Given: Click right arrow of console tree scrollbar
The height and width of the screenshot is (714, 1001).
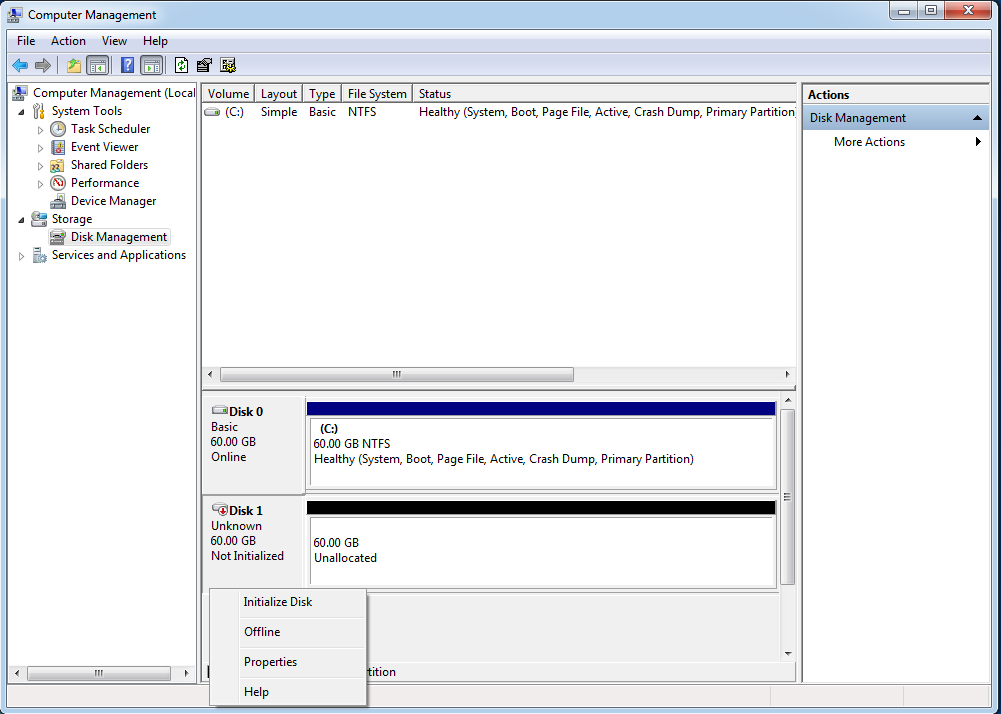Looking at the screenshot, I should 186,673.
